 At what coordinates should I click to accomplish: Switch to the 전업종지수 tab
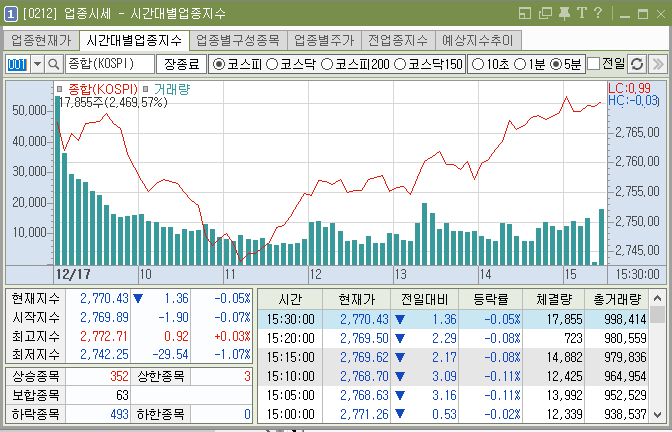tap(398, 41)
